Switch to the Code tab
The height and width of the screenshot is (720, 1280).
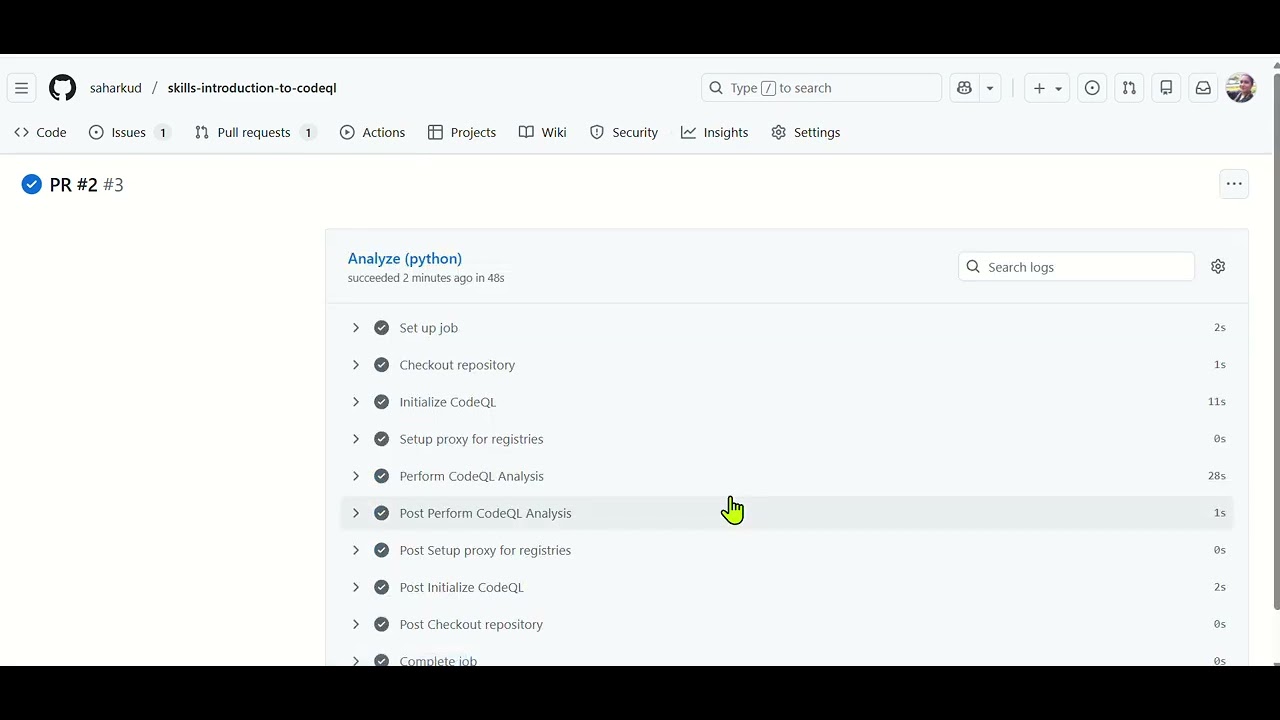40,132
